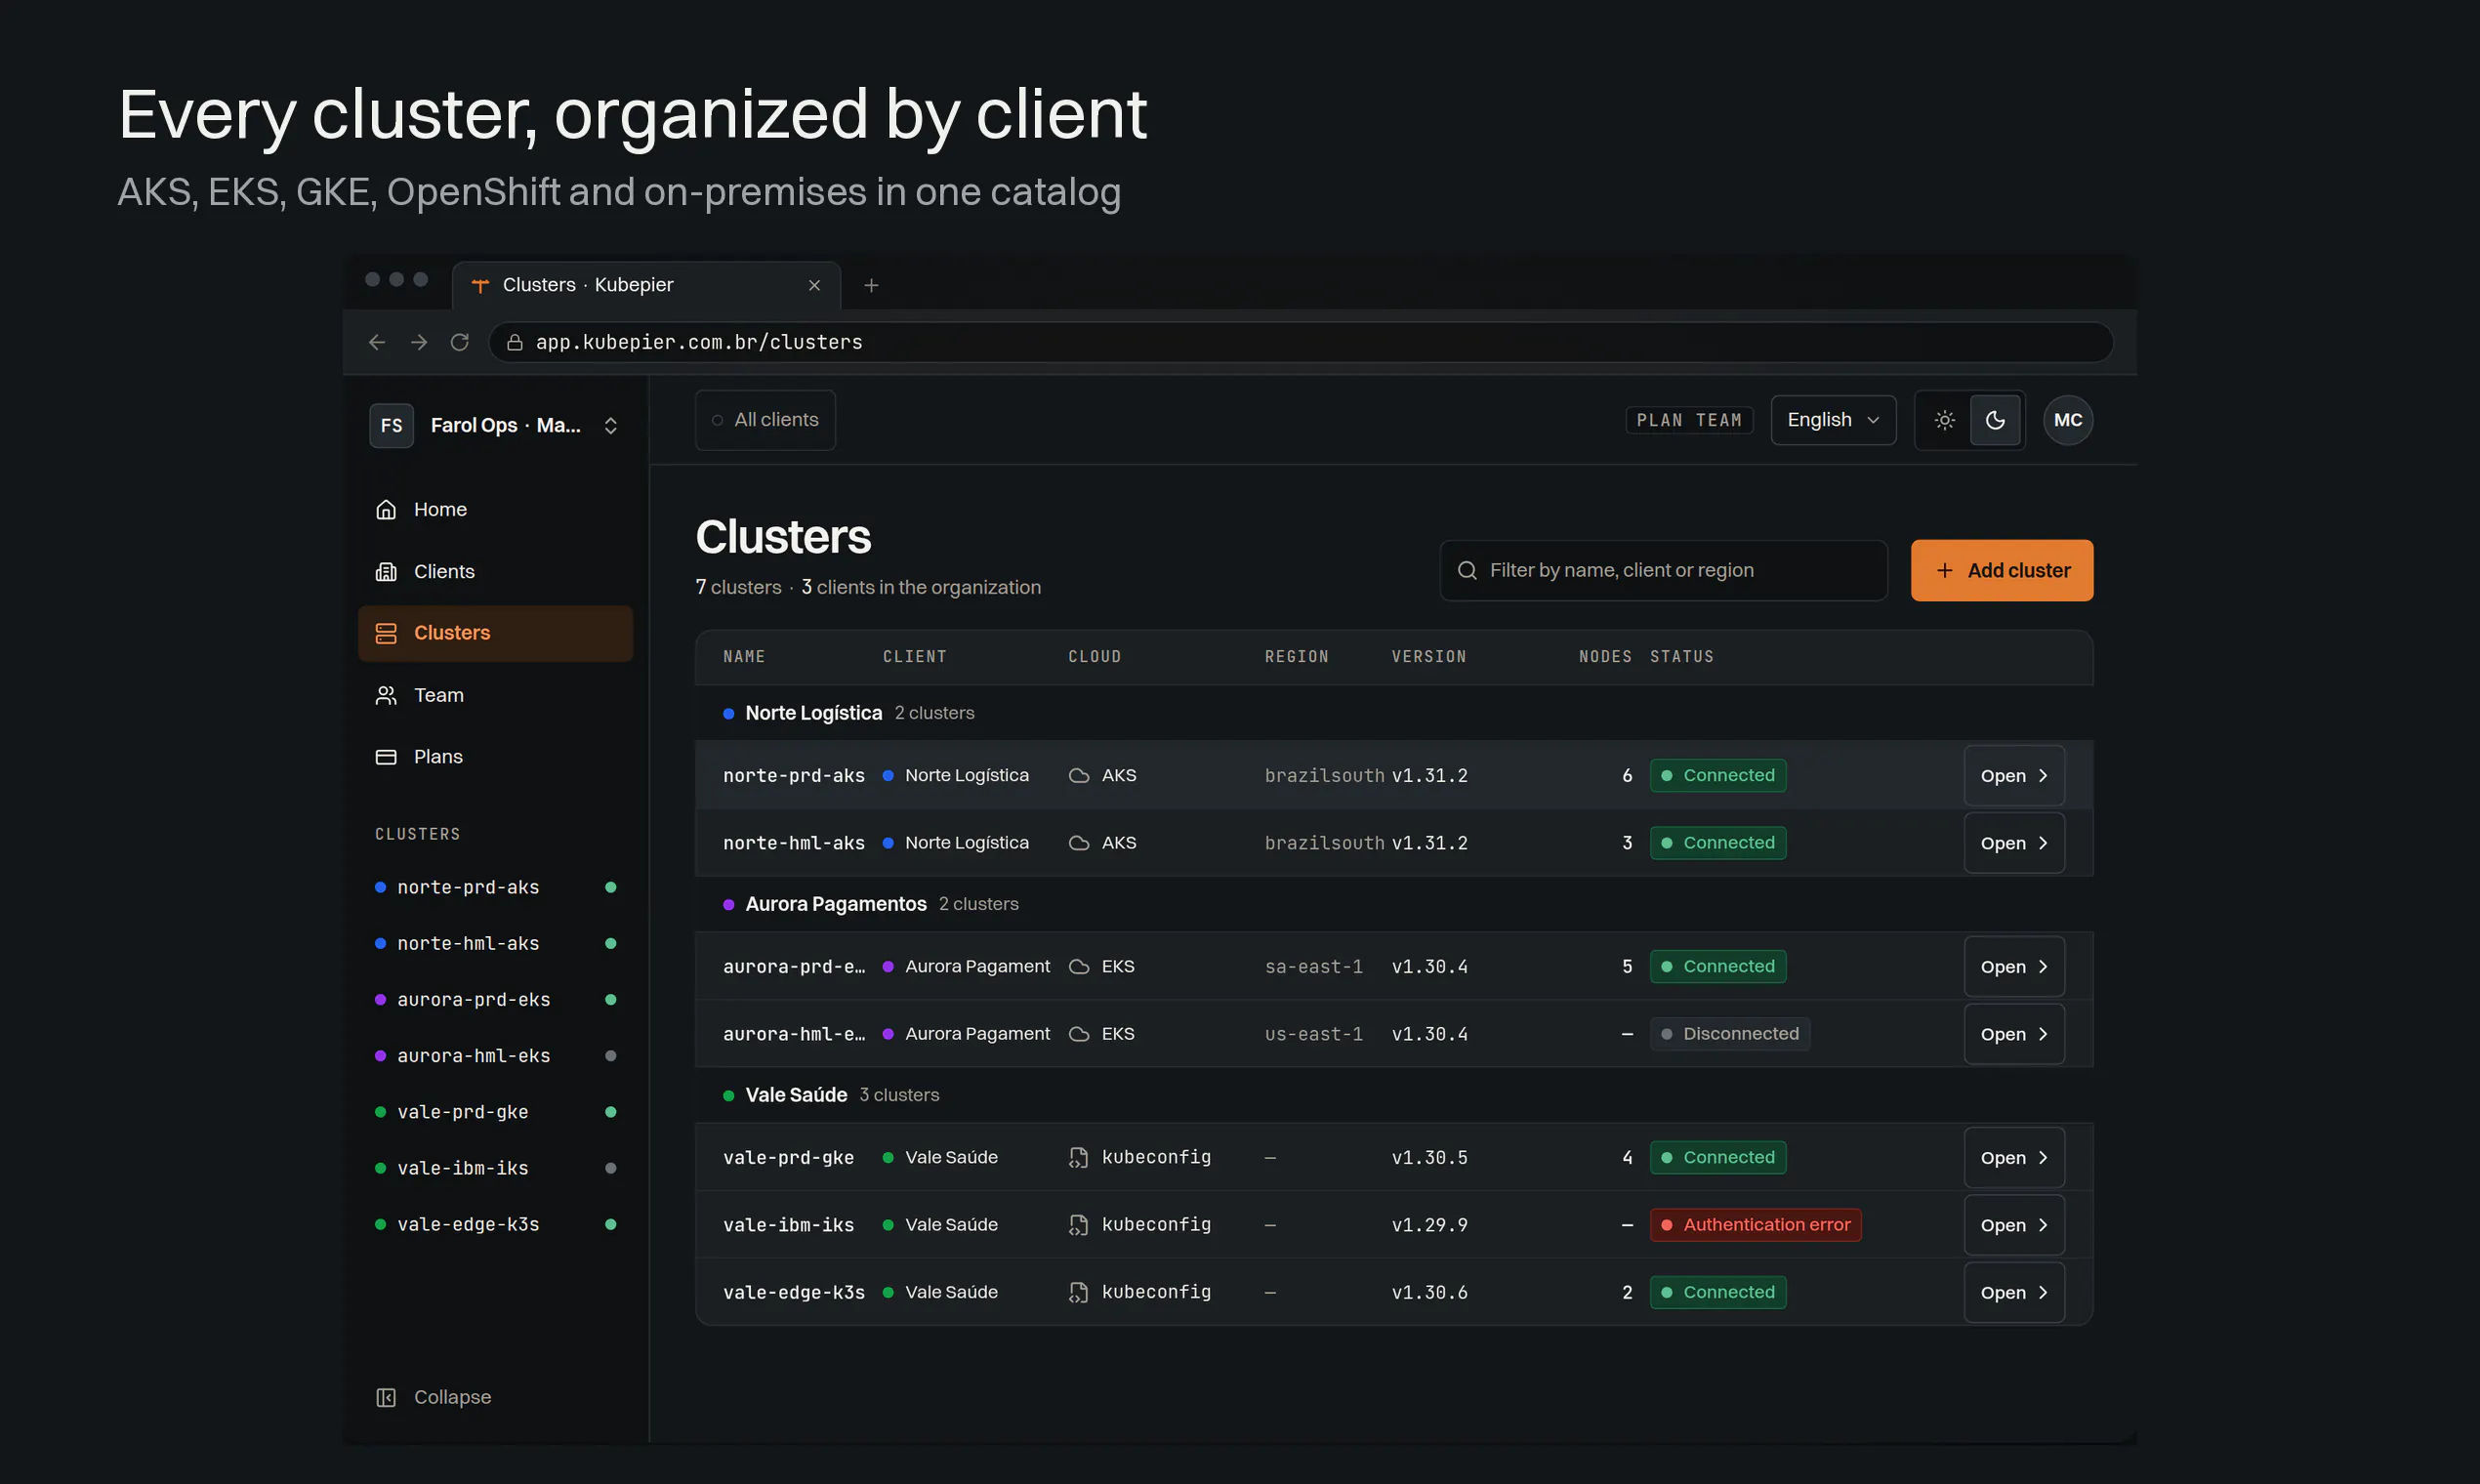2480x1484 pixels.
Task: Select vale-prd-gke in sidebar cluster list
Action: [x=495, y=1112]
